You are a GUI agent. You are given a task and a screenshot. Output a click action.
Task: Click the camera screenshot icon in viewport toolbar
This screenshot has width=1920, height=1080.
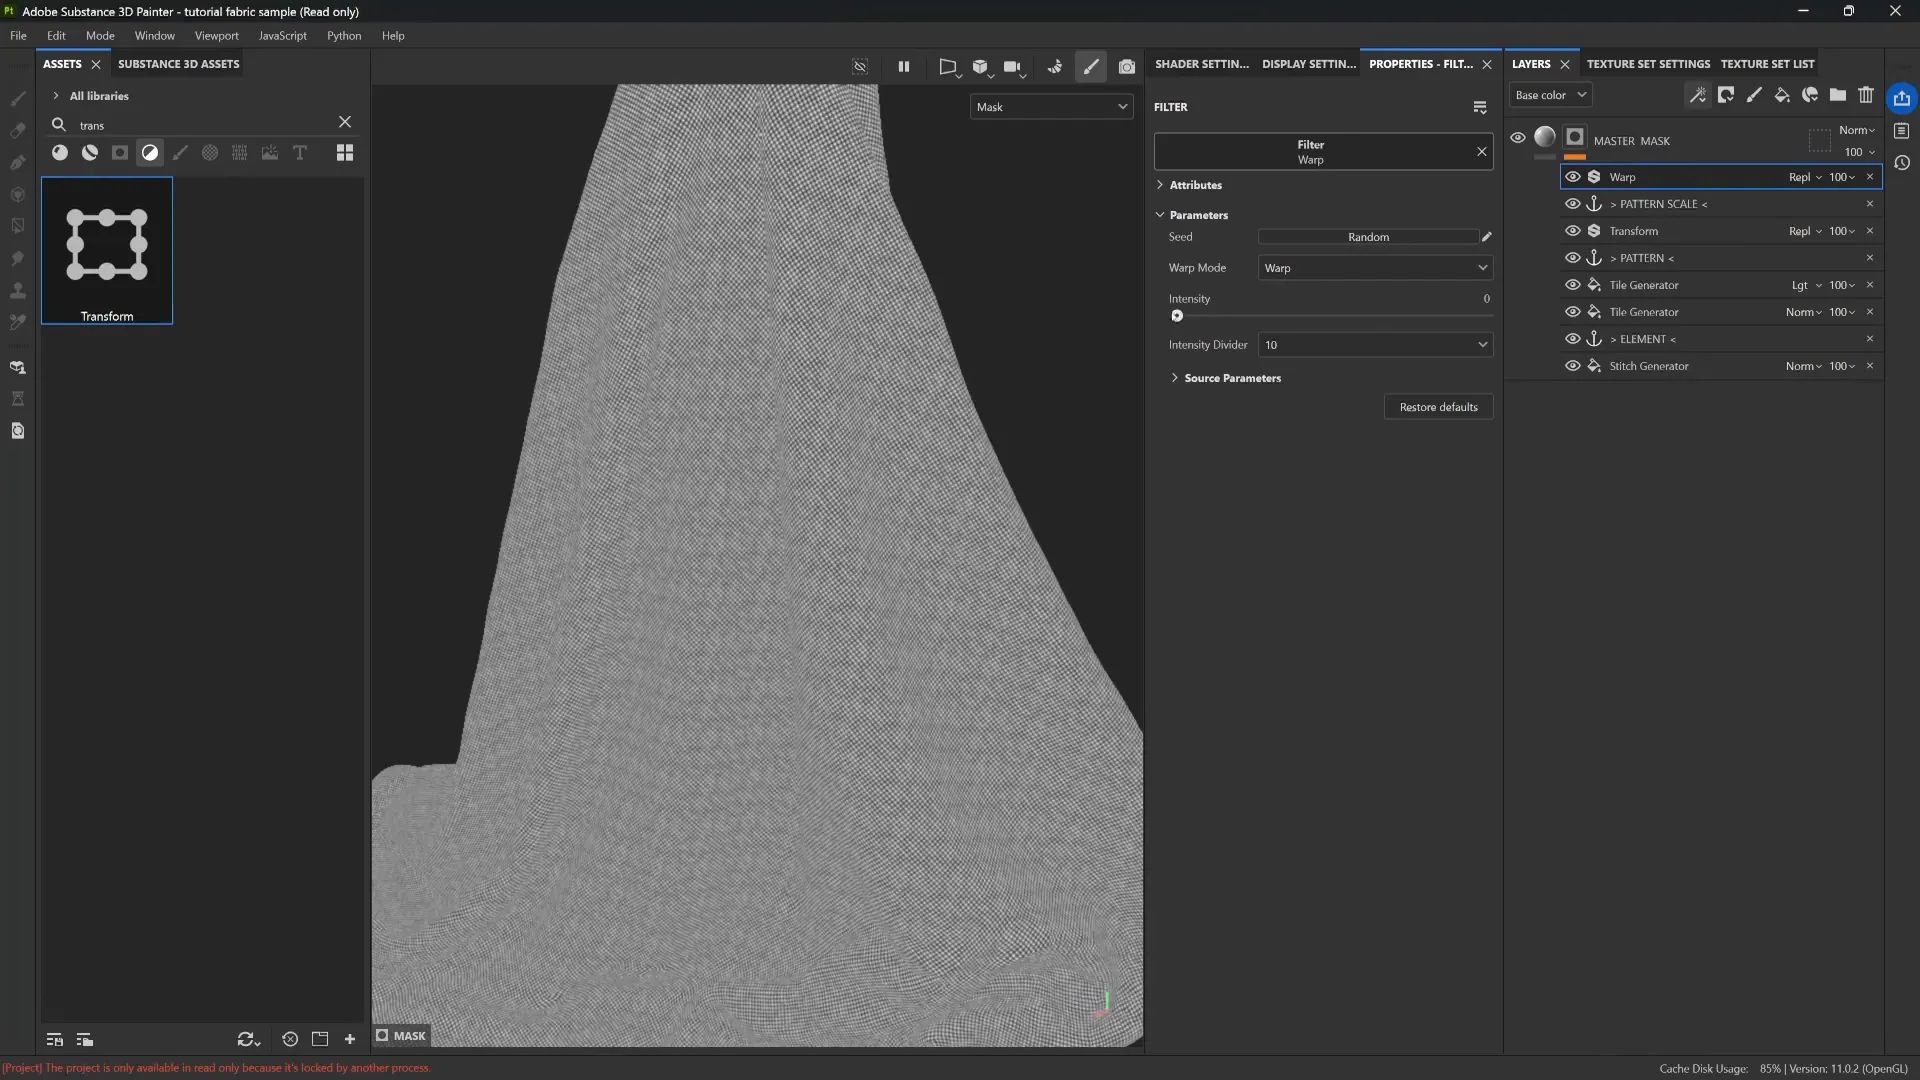(1127, 67)
